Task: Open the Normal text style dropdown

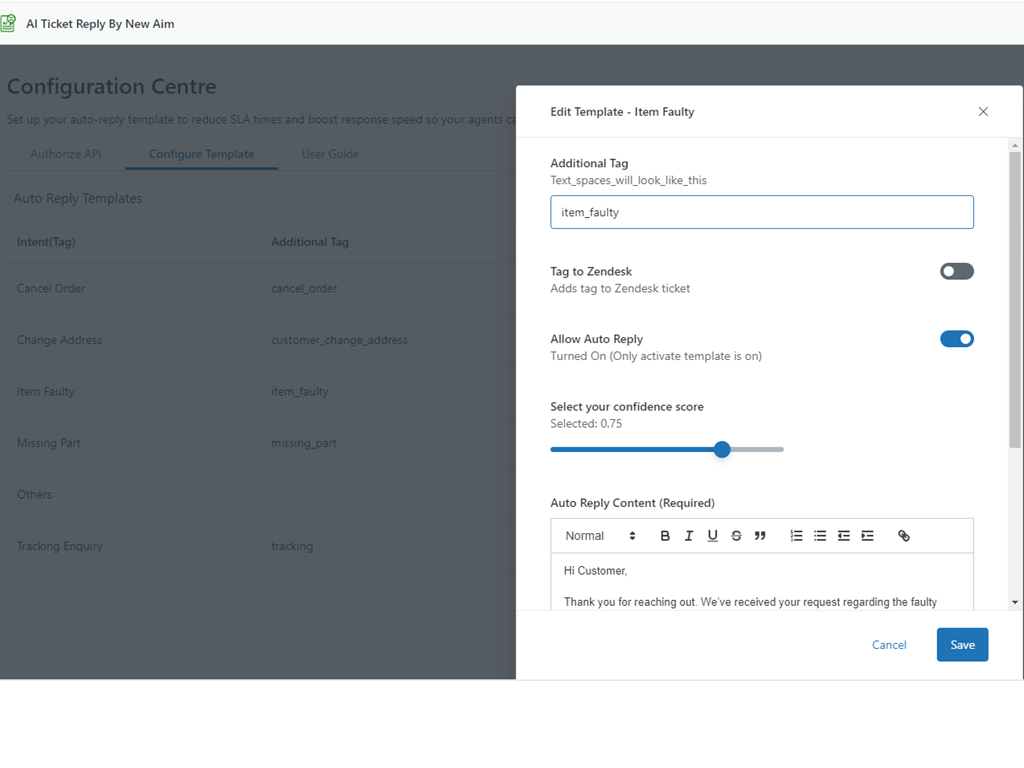Action: point(600,536)
